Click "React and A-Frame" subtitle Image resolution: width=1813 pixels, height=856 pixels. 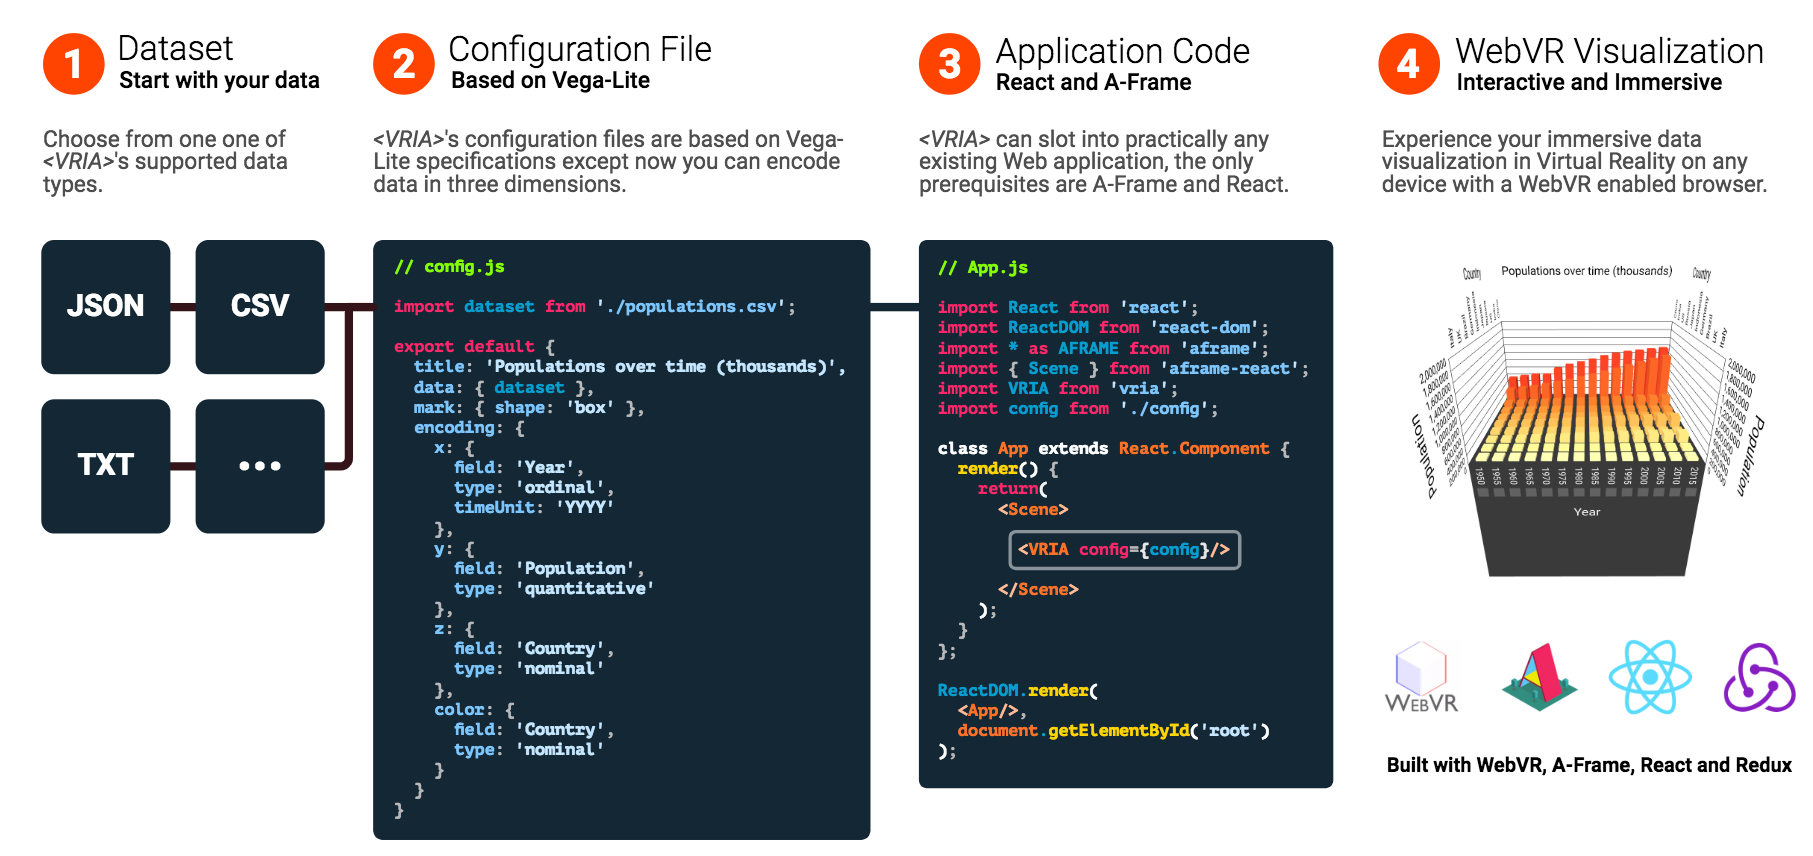tap(1094, 82)
